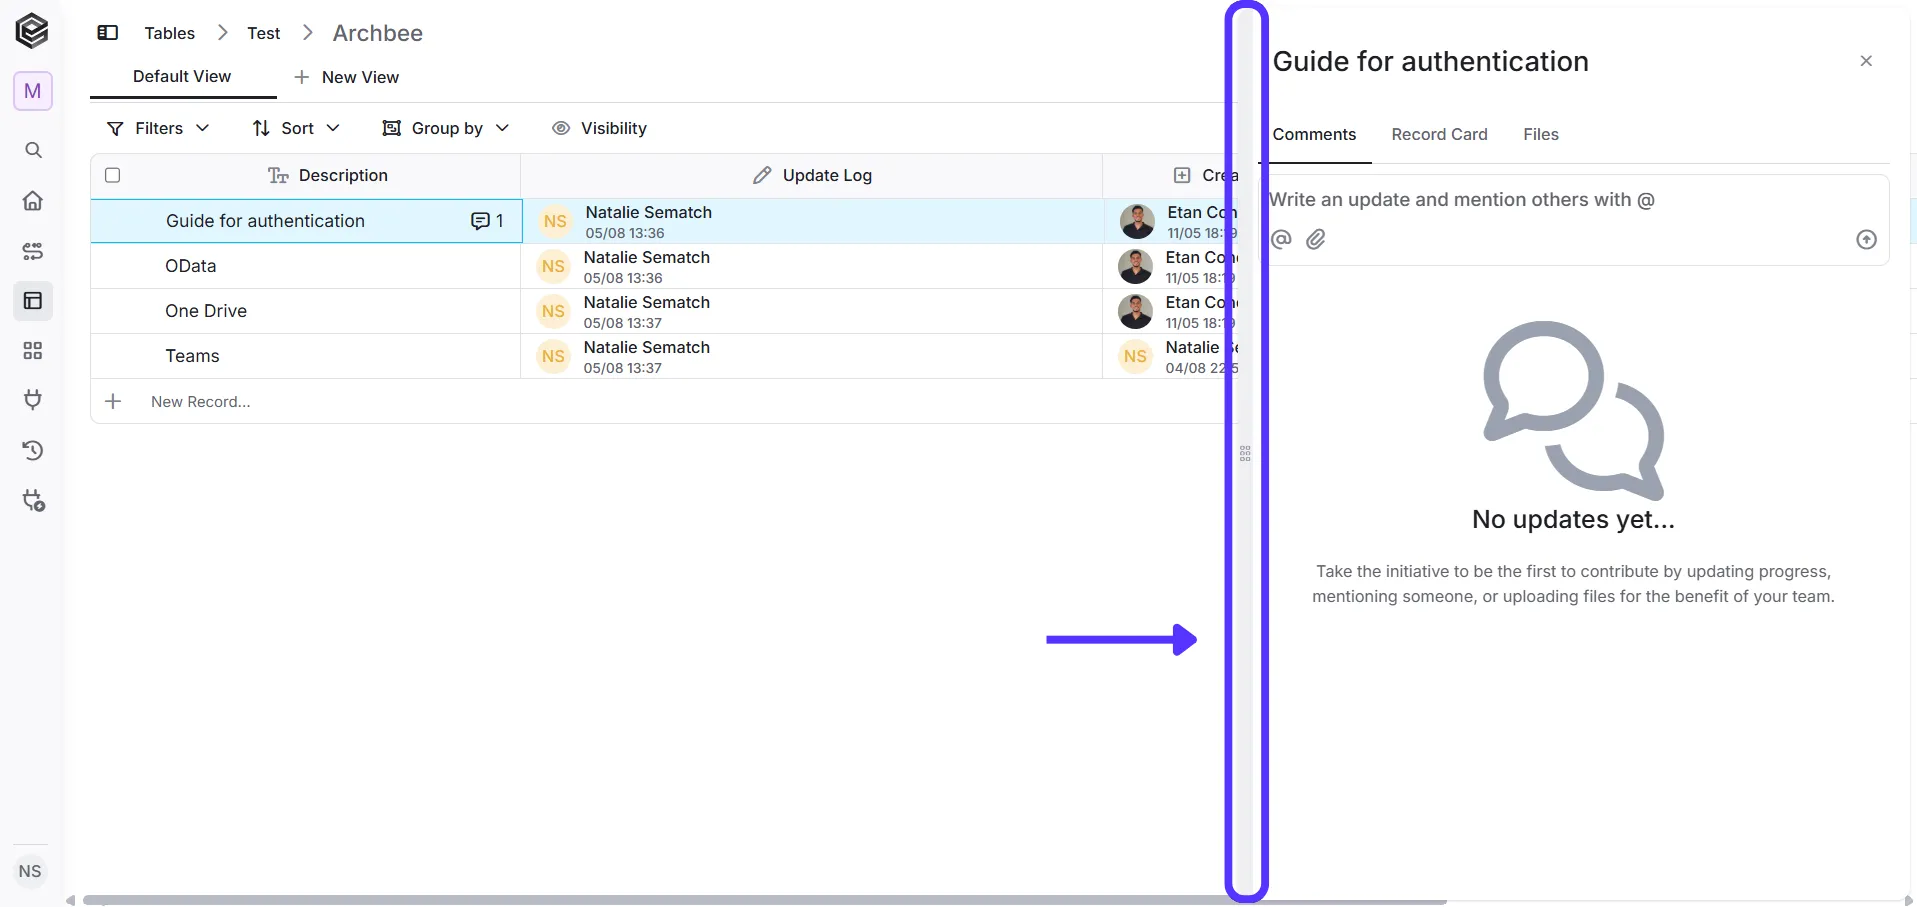Click the Archbee breadcrumb title
The width and height of the screenshot is (1917, 907).
click(378, 33)
